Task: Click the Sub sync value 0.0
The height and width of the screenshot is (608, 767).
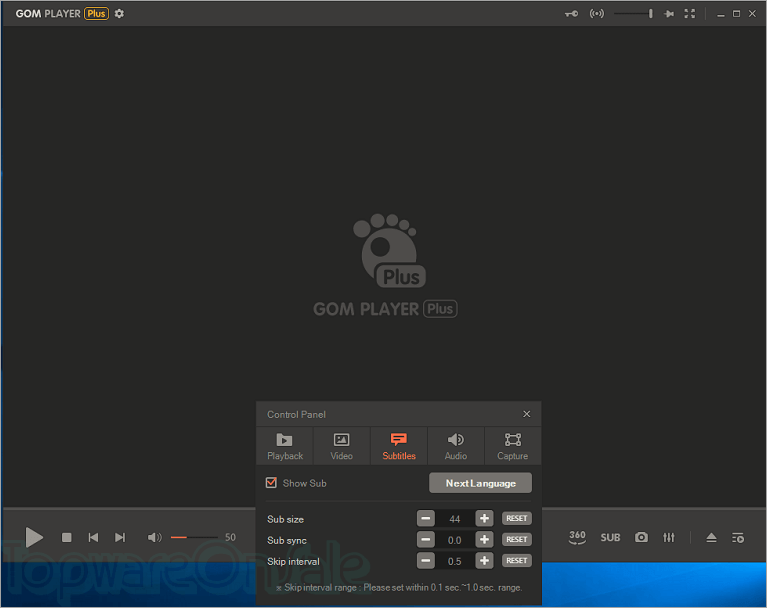Action: pos(454,540)
